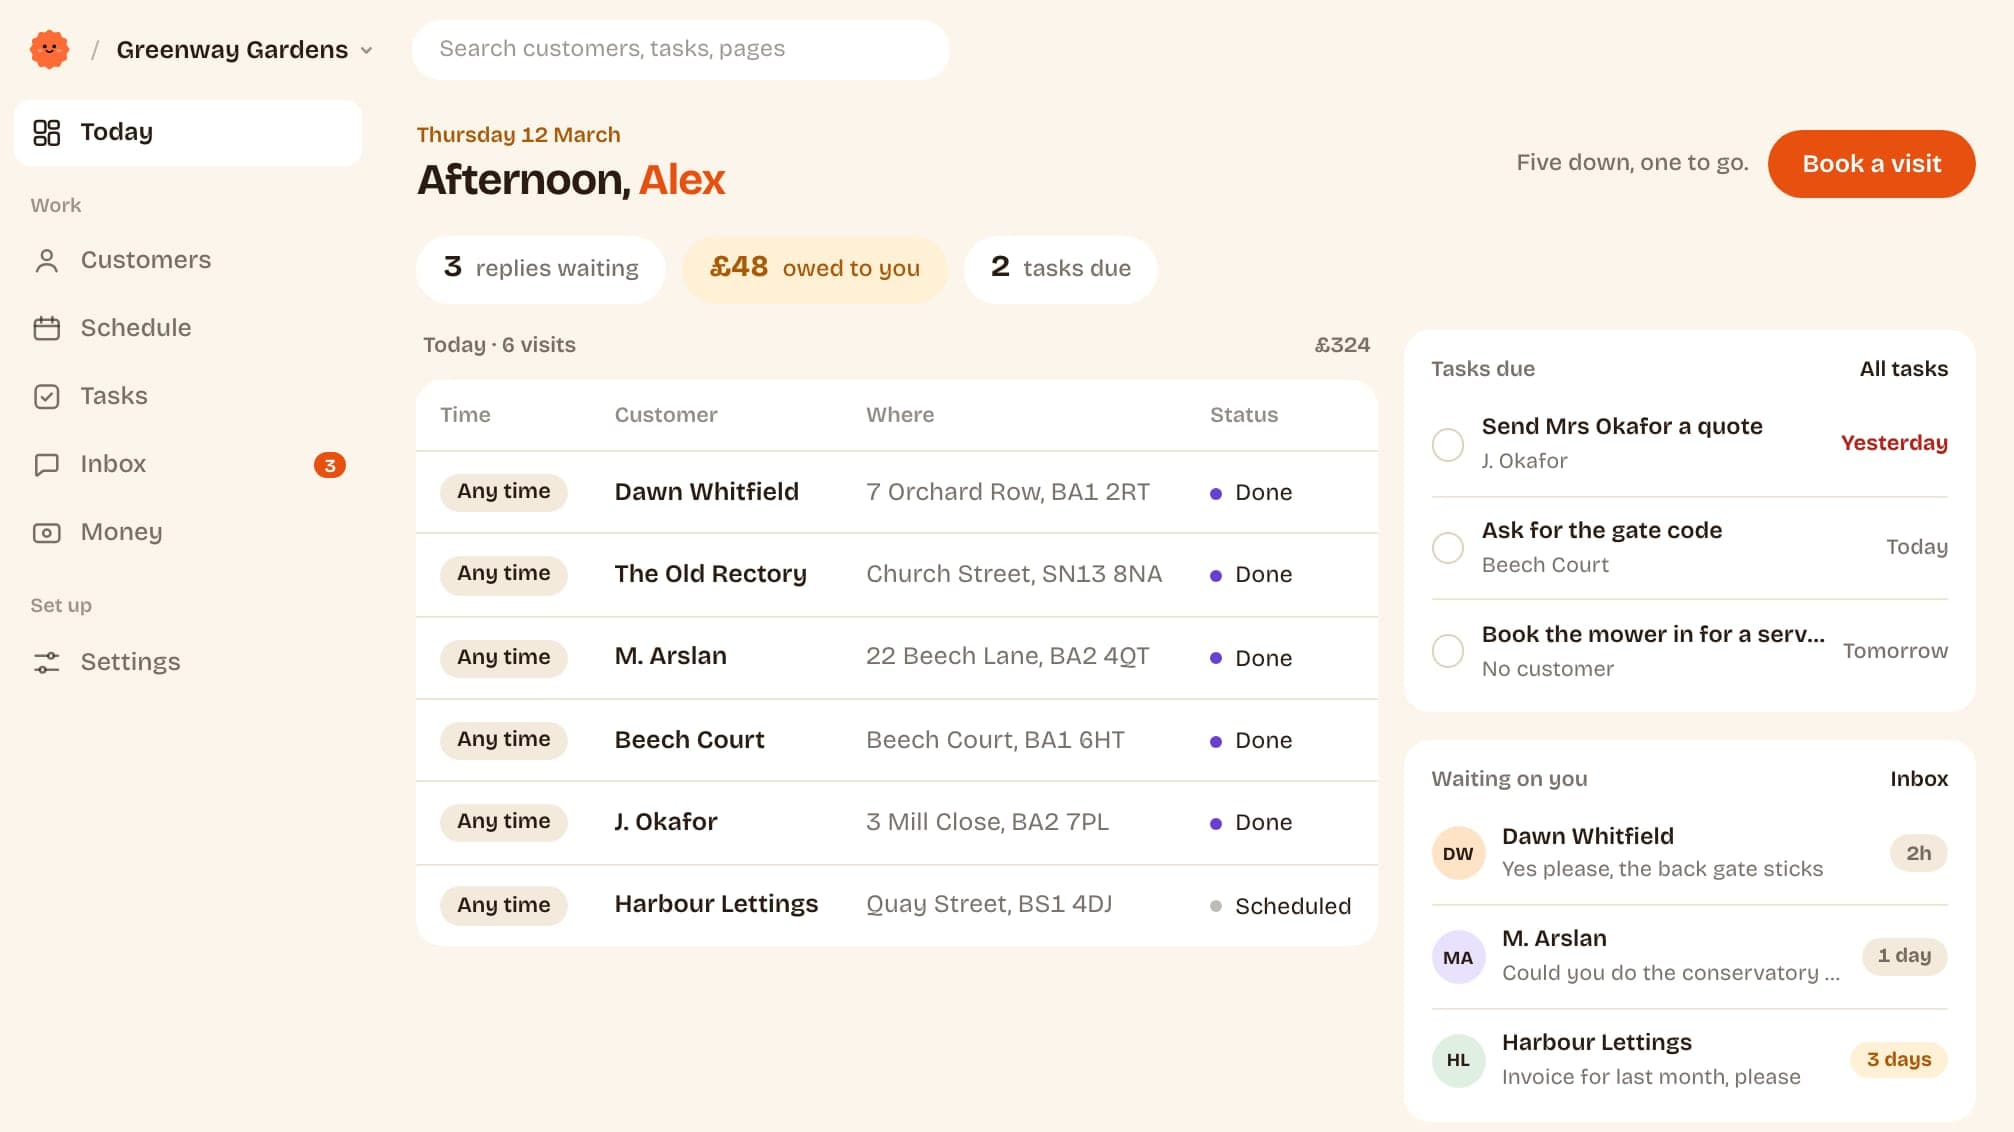Open the All tasks link

tap(1903, 369)
